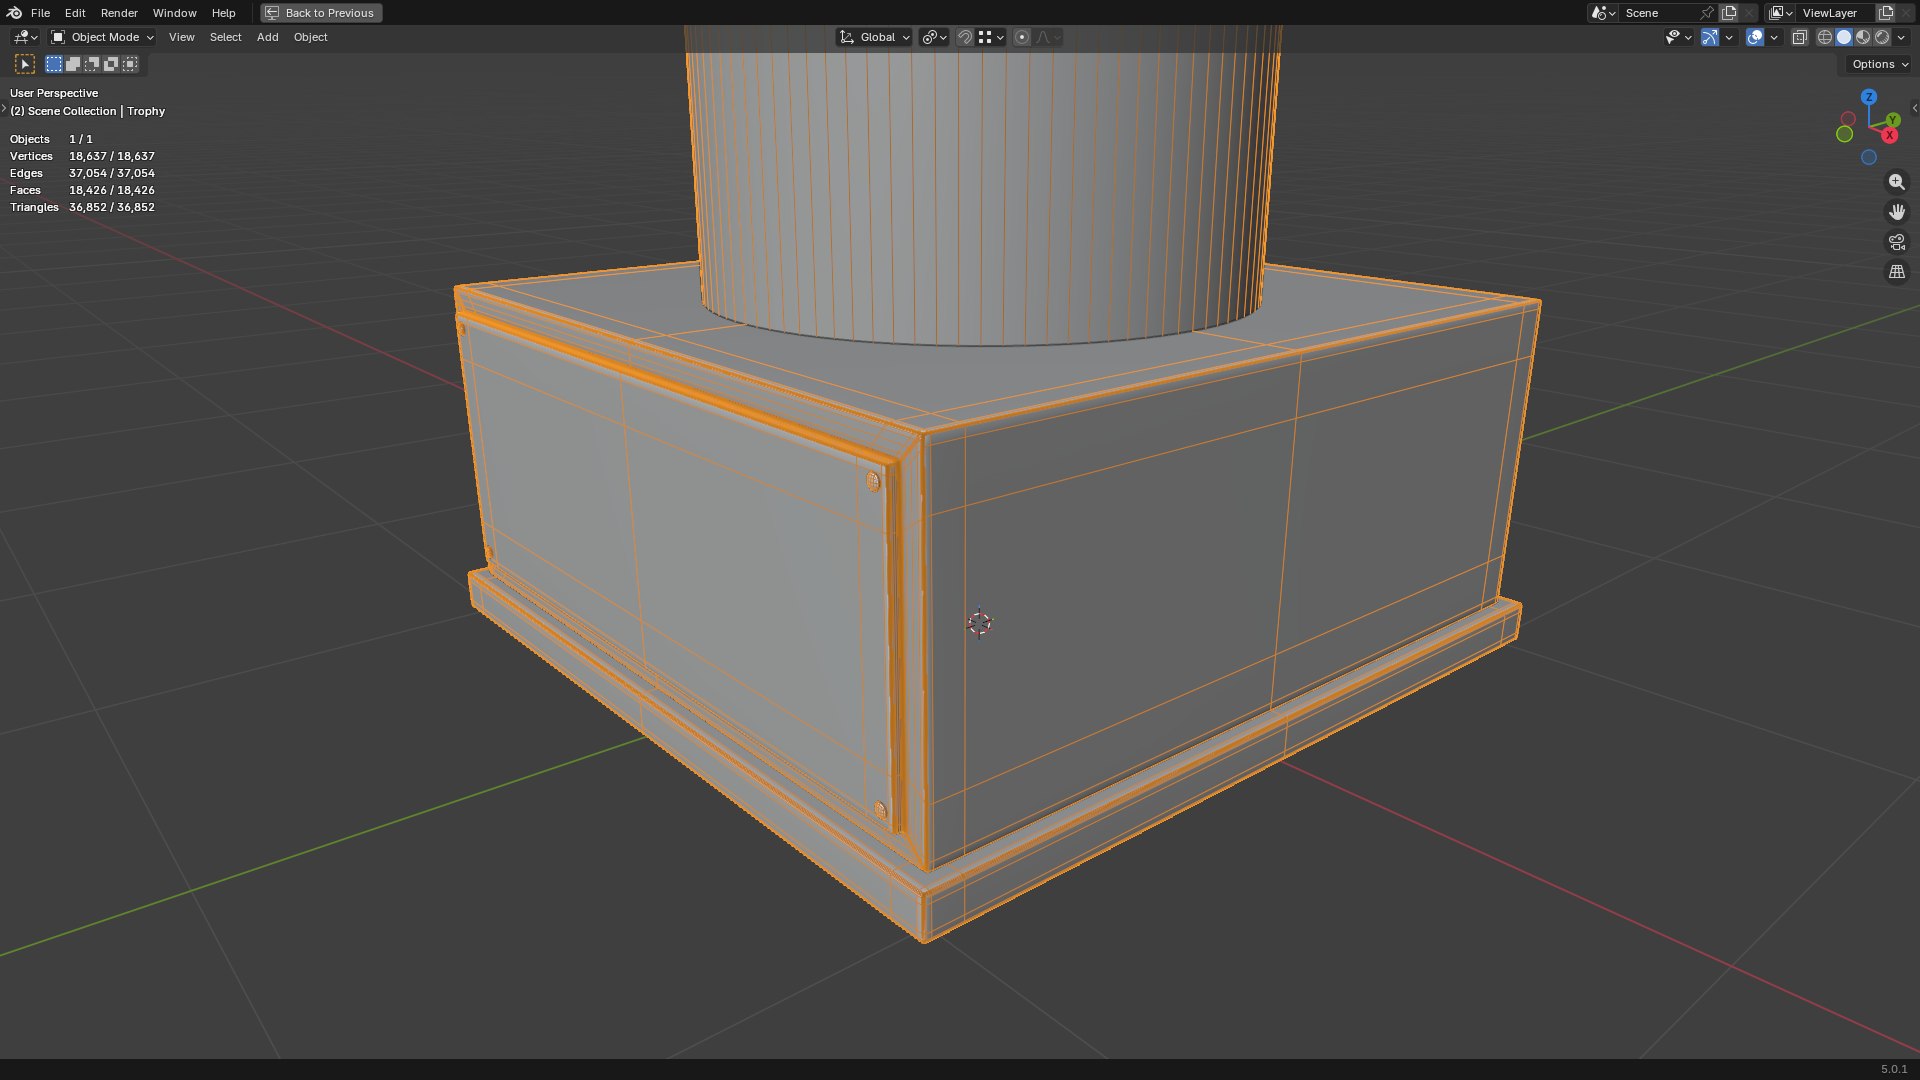The image size is (1920, 1080).
Task: Open the viewport Select menu
Action: tap(225, 37)
